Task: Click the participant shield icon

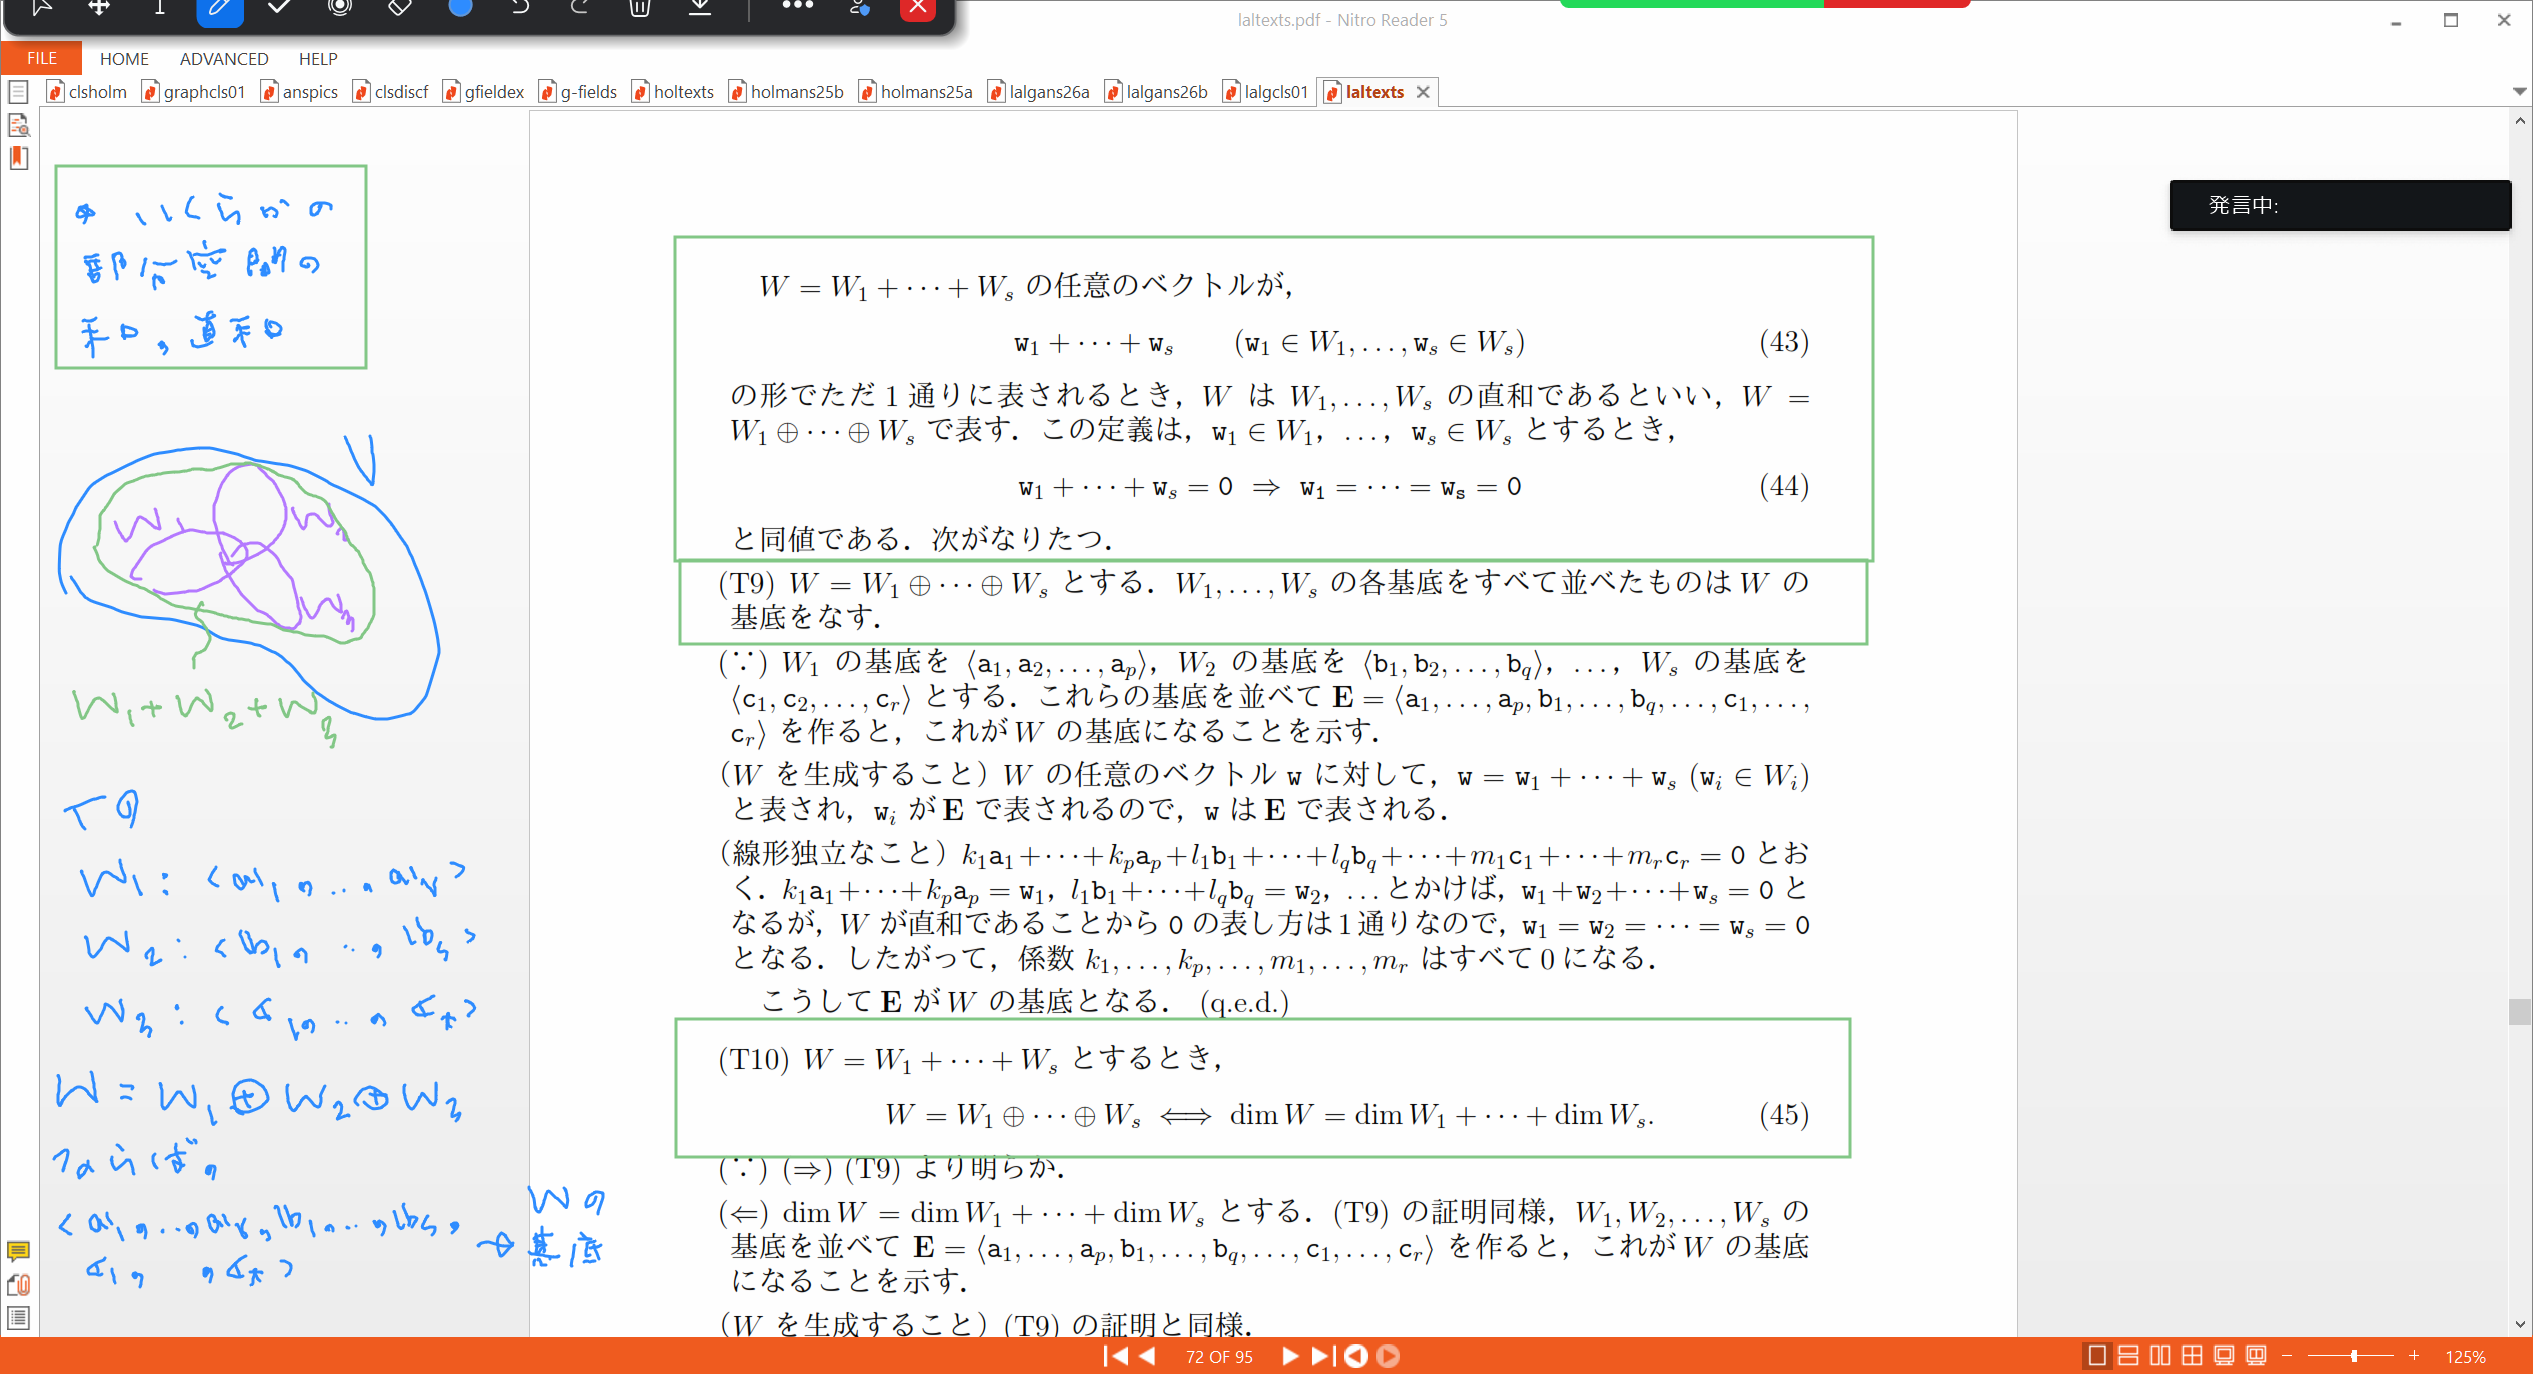Action: 860,7
